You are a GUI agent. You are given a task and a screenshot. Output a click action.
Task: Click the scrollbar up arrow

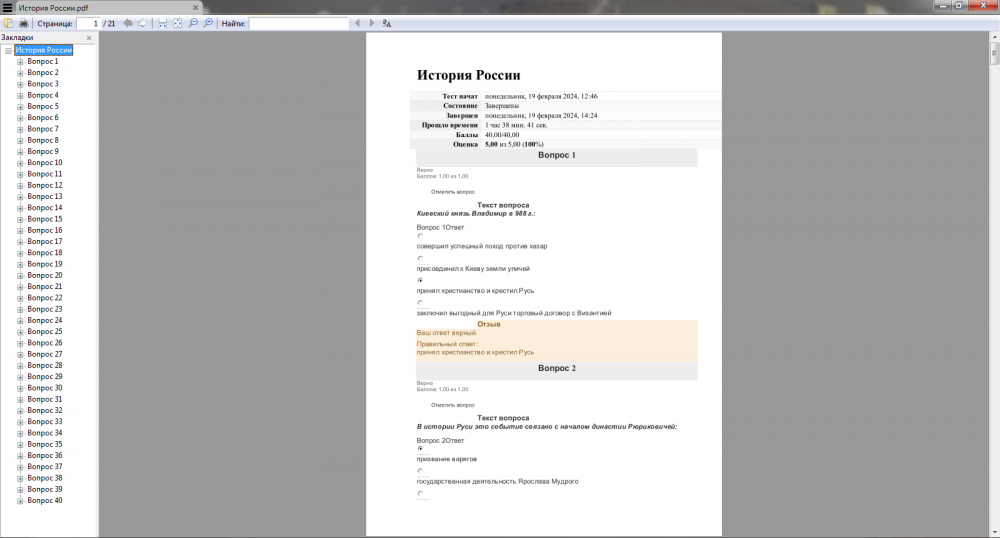994,37
